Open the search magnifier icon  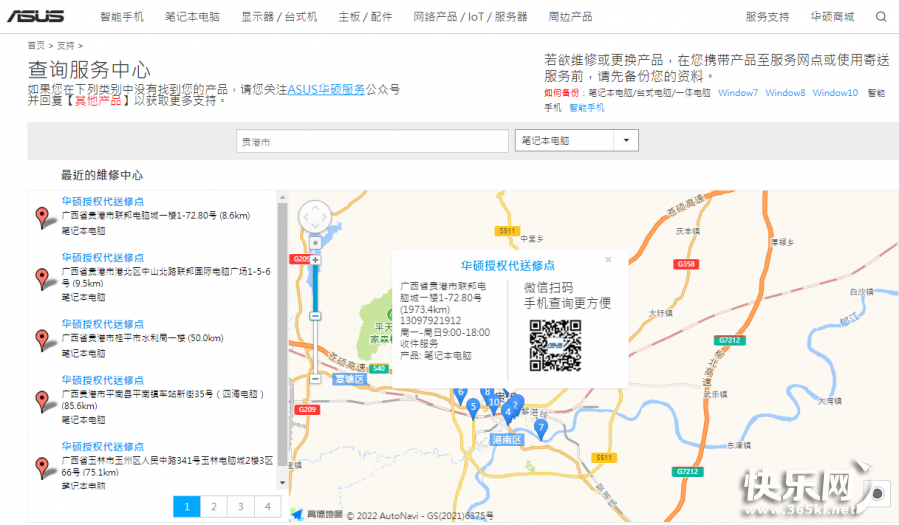(881, 17)
